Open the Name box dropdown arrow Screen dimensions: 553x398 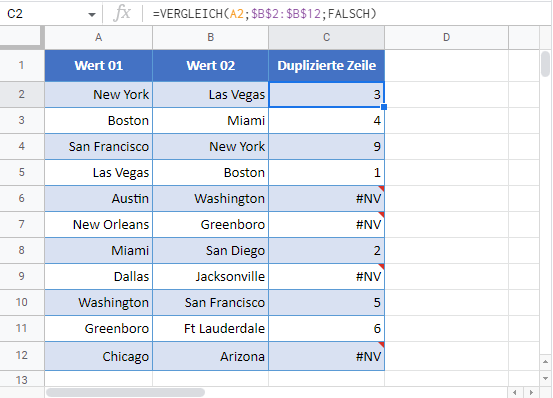coord(92,14)
